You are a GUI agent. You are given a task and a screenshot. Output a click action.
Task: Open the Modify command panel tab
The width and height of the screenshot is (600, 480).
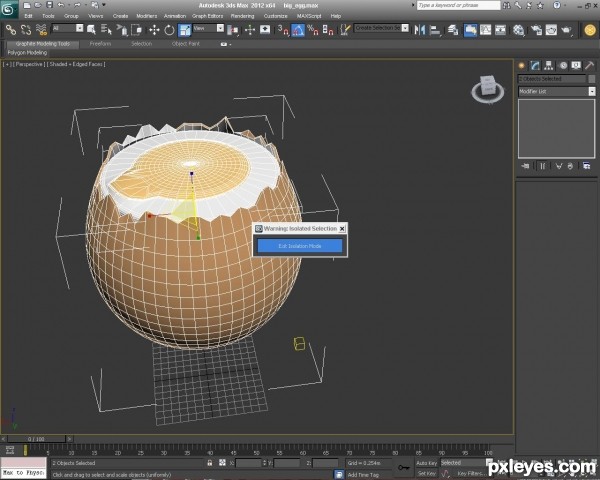click(x=535, y=65)
